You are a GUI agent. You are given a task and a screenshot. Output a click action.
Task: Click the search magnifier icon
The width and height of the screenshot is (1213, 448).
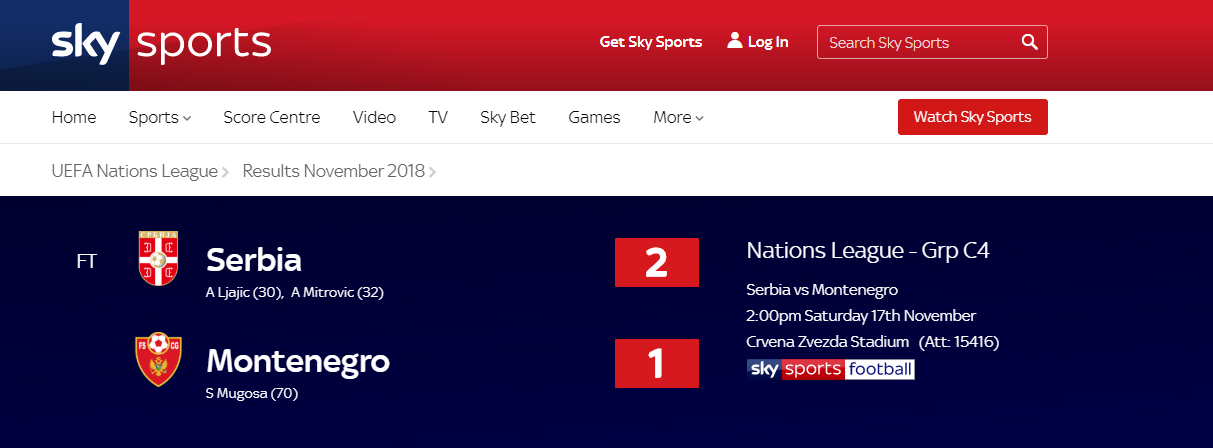click(x=1029, y=42)
